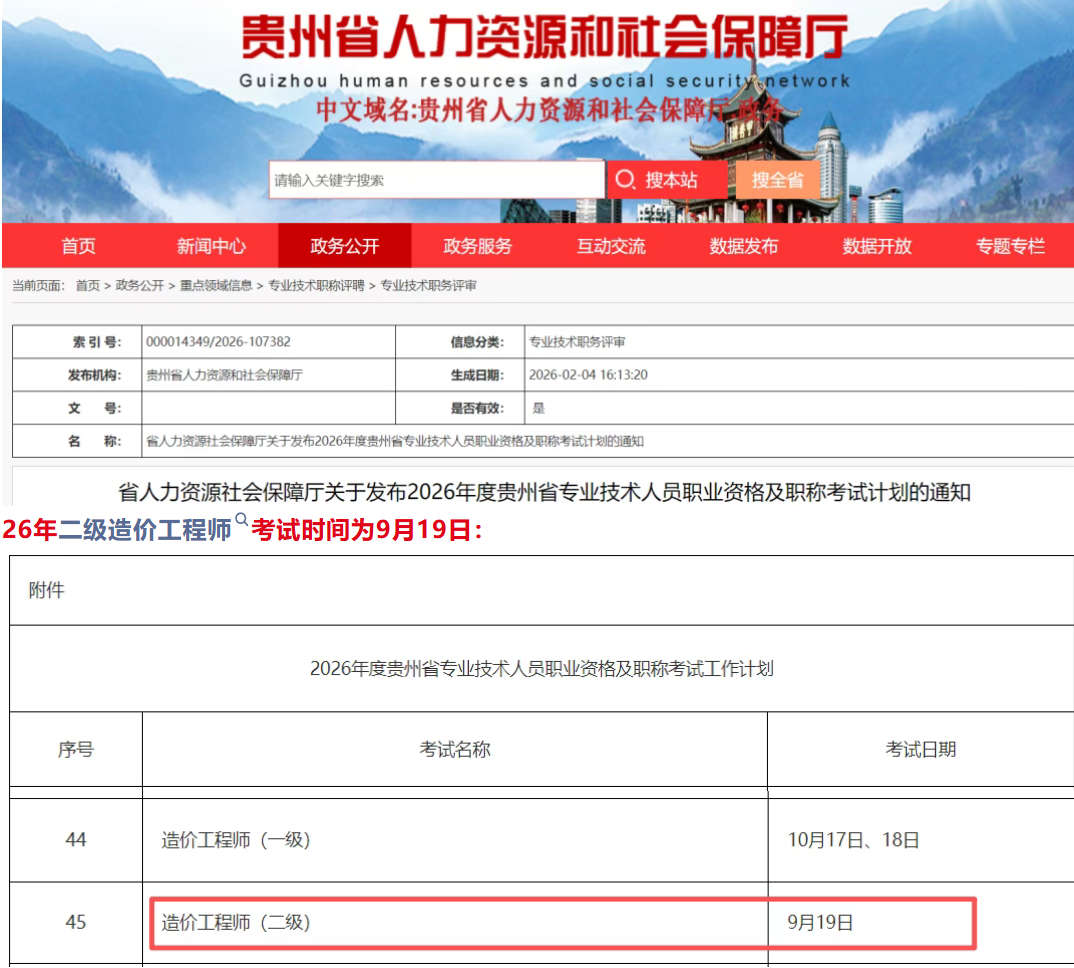Click the keyword search input box
1074x968 pixels.
pos(435,178)
